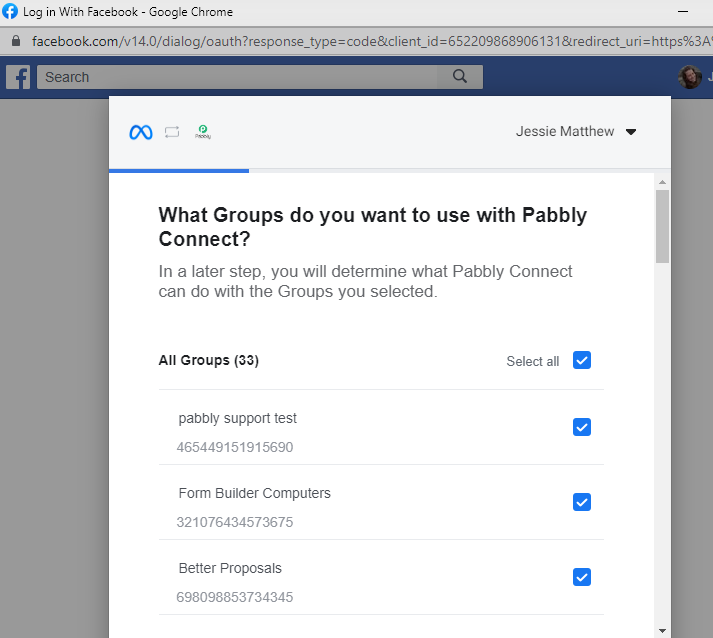The width and height of the screenshot is (713, 638).
Task: Click Facebook favicon in window title bar
Action: 10,11
